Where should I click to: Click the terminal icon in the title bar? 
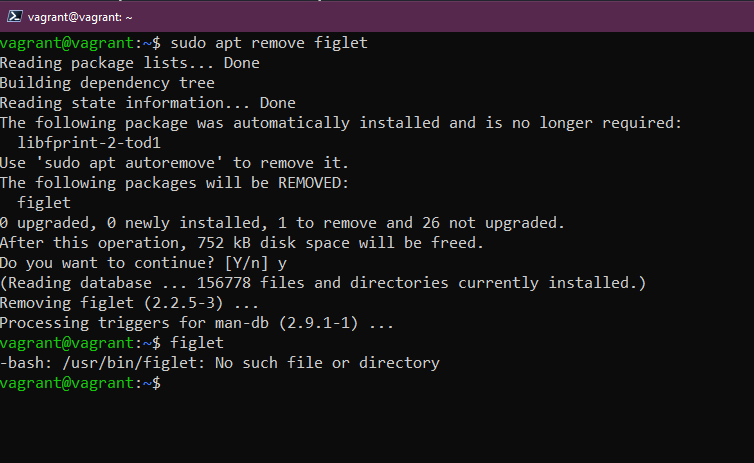tap(15, 15)
